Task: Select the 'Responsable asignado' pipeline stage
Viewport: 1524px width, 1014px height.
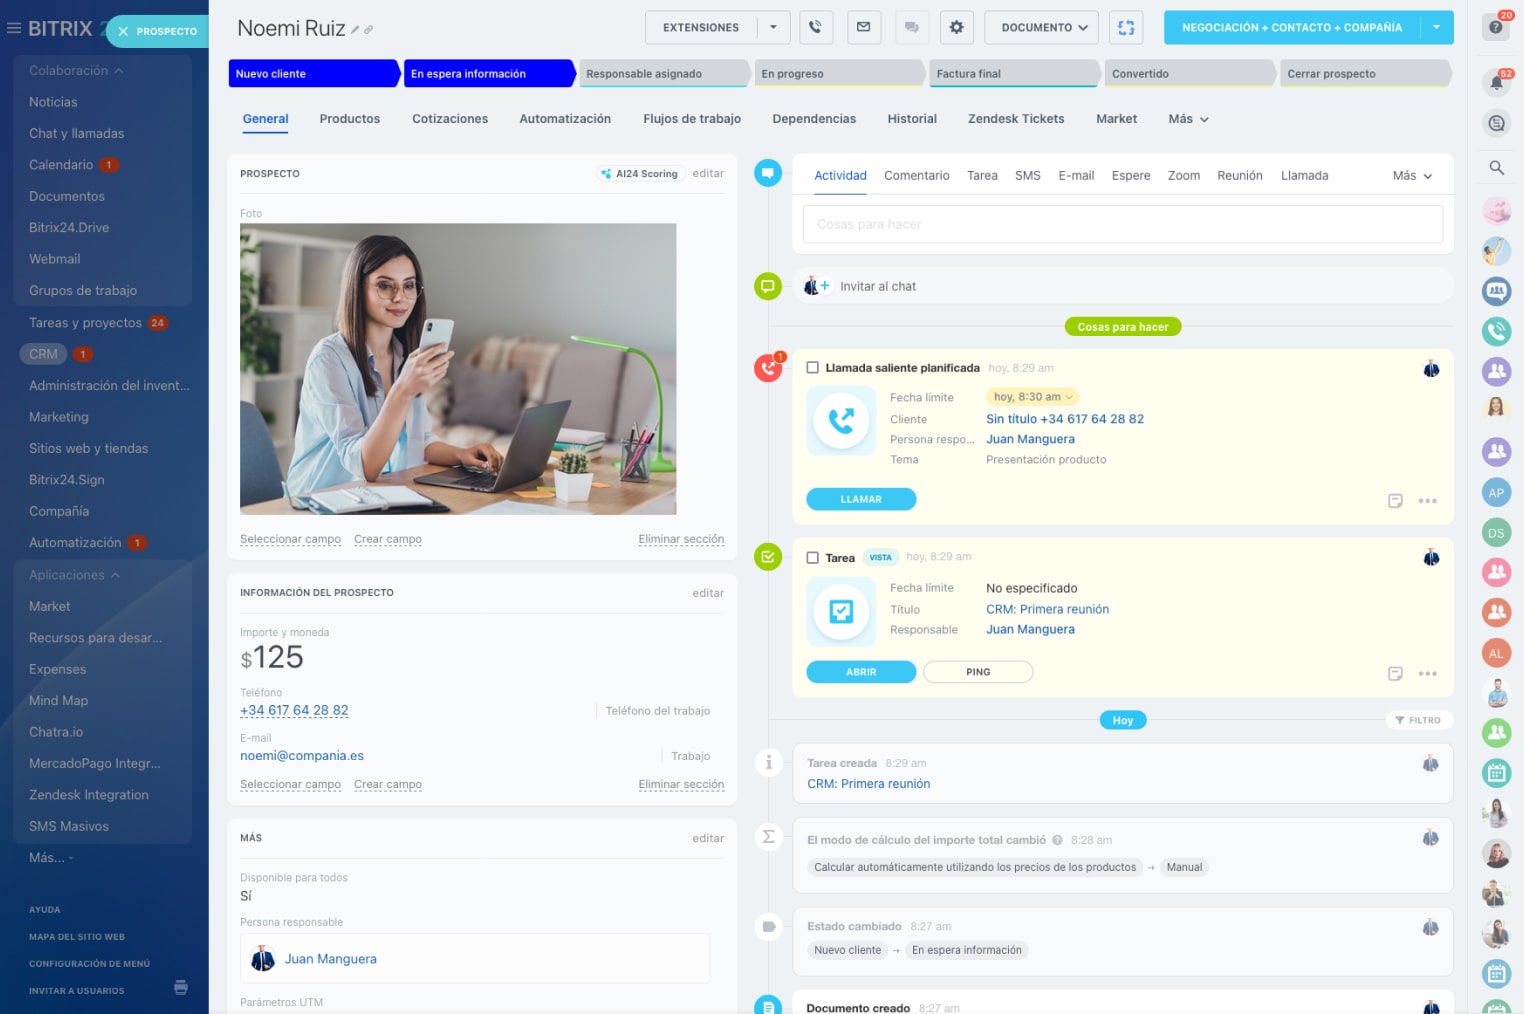Action: 660,74
